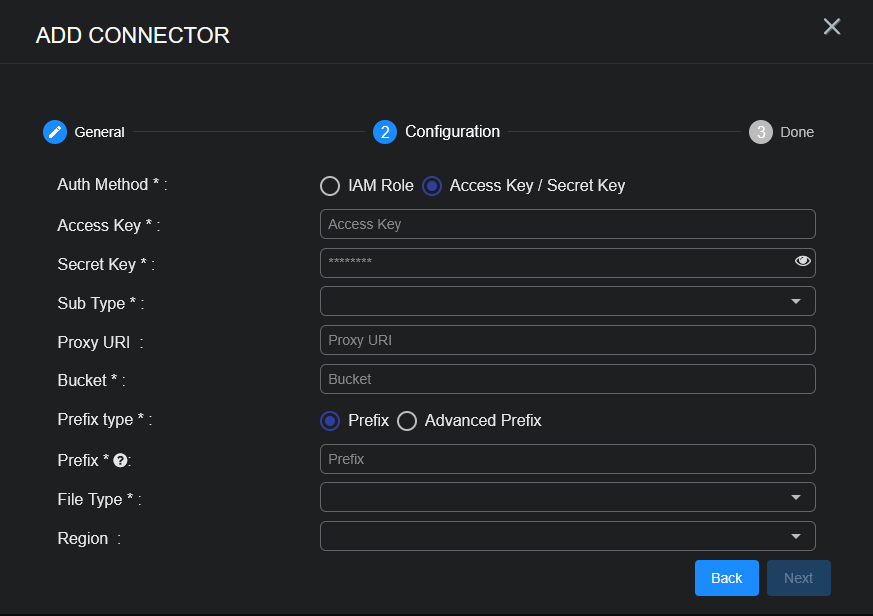Click the Back button
The image size is (873, 616).
pos(726,578)
